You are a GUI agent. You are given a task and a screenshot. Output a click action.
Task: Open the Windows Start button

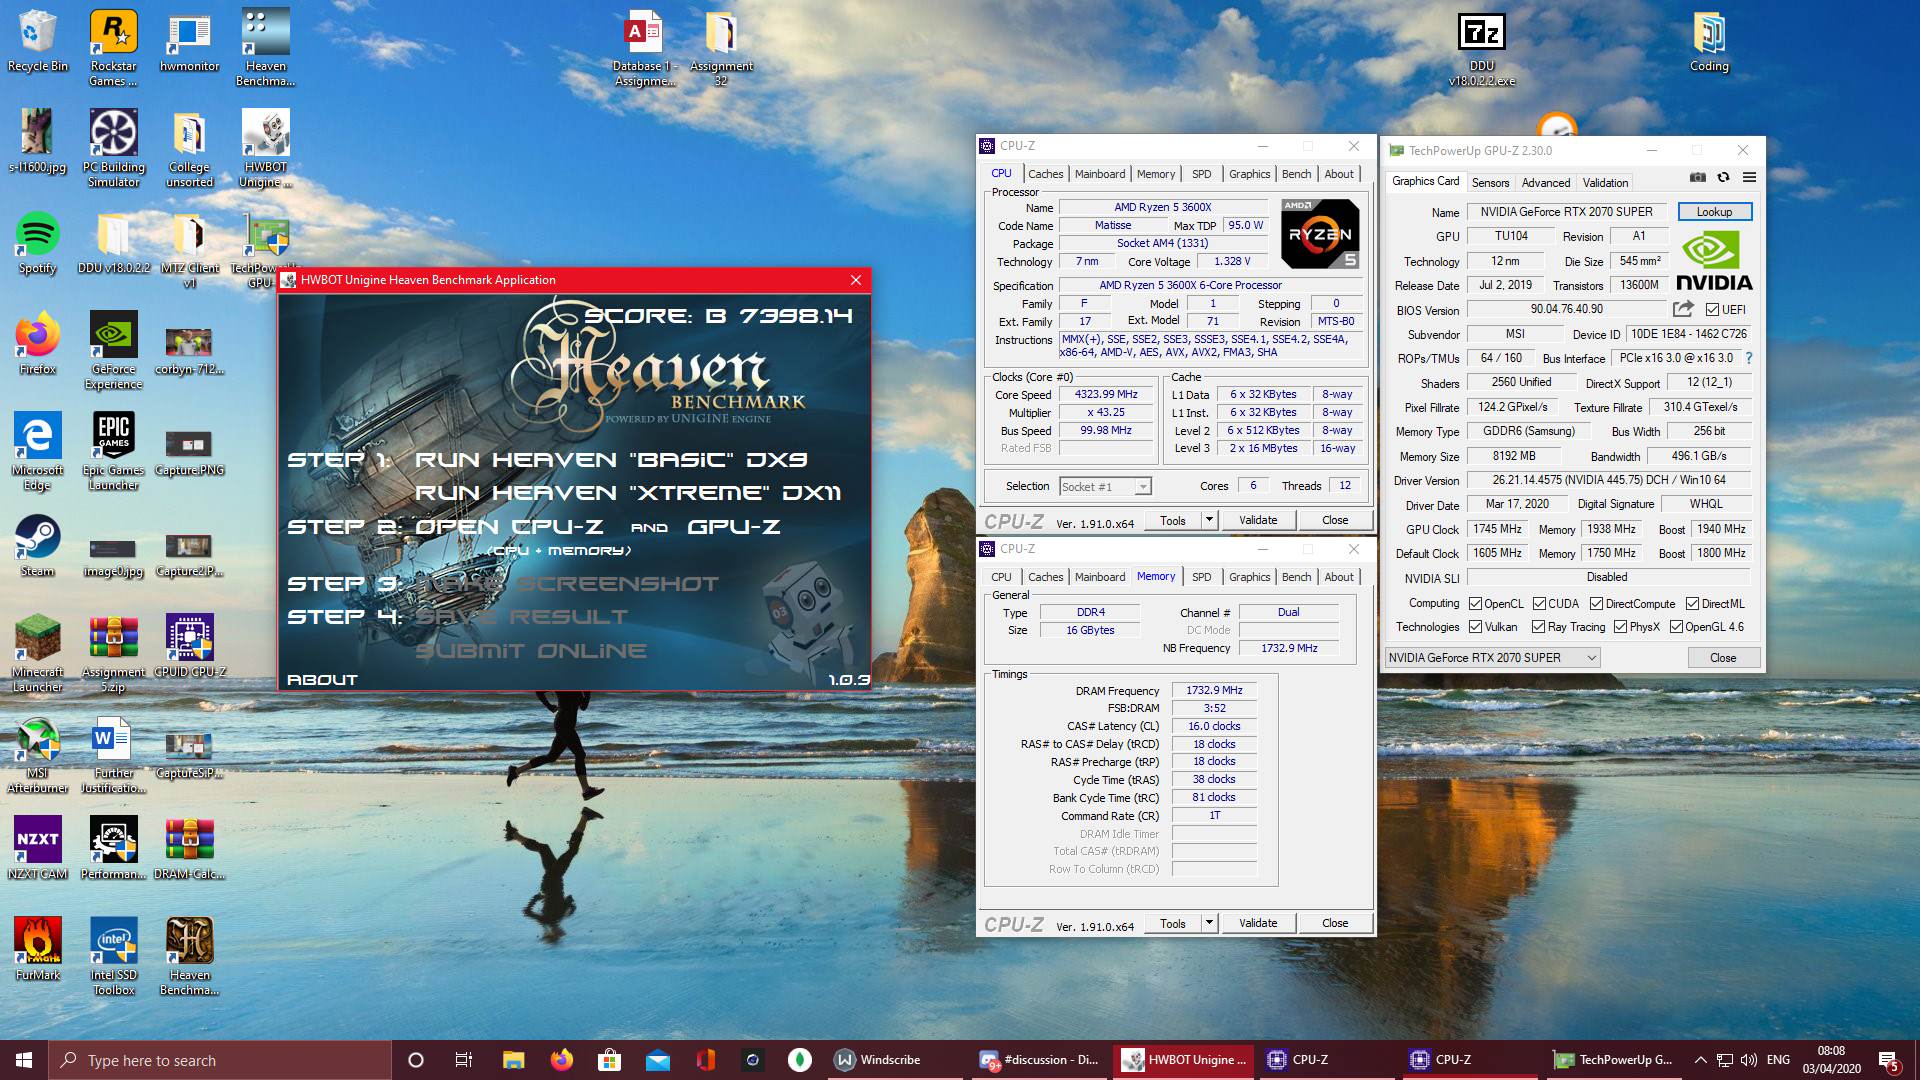tap(24, 1060)
